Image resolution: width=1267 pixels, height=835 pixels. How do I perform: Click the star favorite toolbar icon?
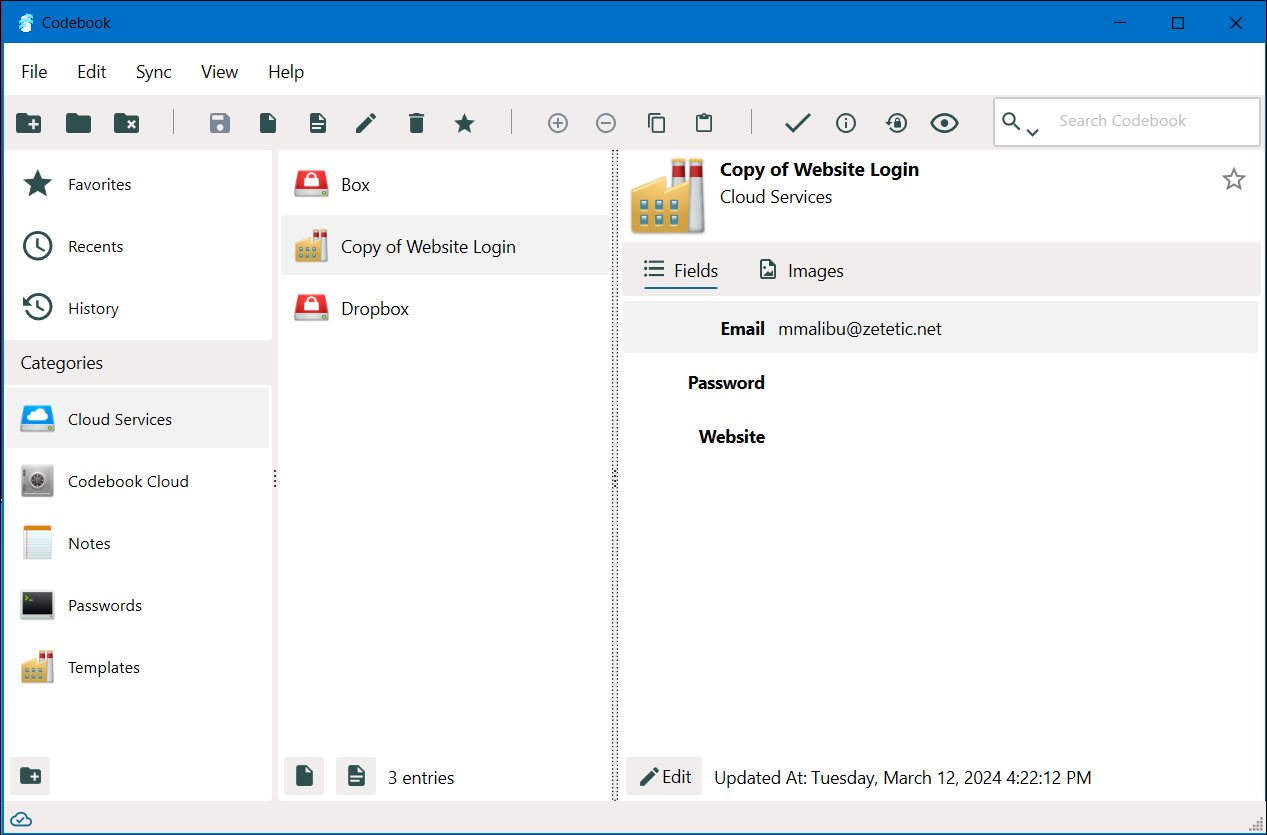click(464, 123)
